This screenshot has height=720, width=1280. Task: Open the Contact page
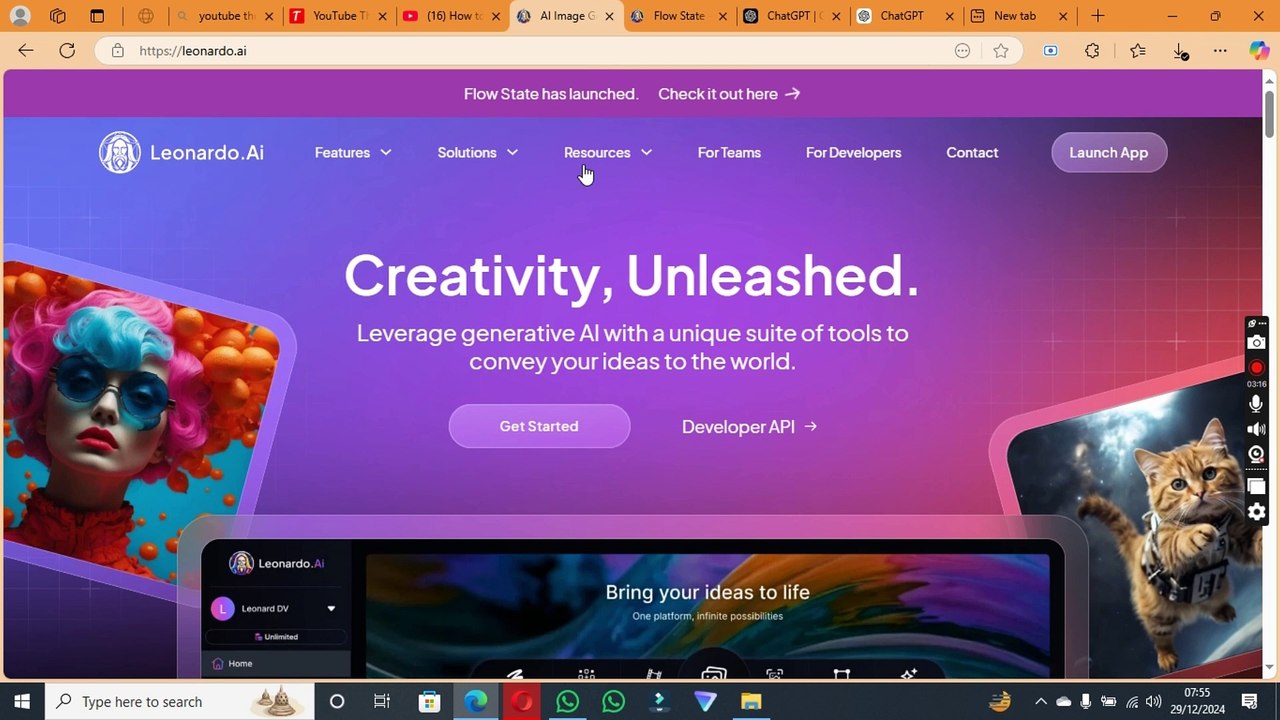[972, 153]
